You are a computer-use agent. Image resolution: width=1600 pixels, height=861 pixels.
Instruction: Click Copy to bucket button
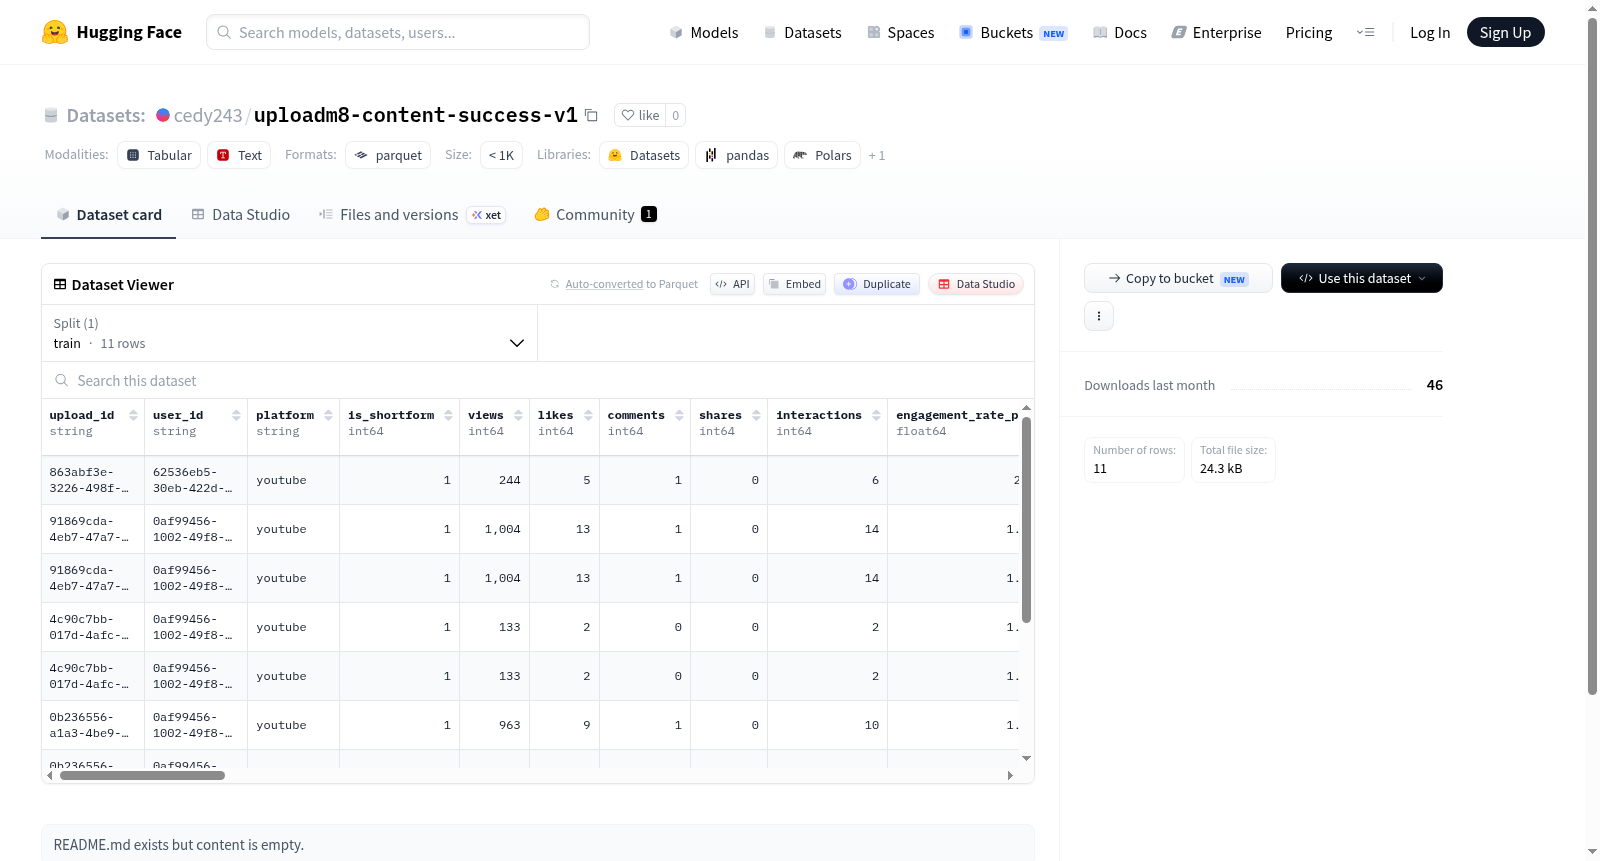pyautogui.click(x=1178, y=278)
